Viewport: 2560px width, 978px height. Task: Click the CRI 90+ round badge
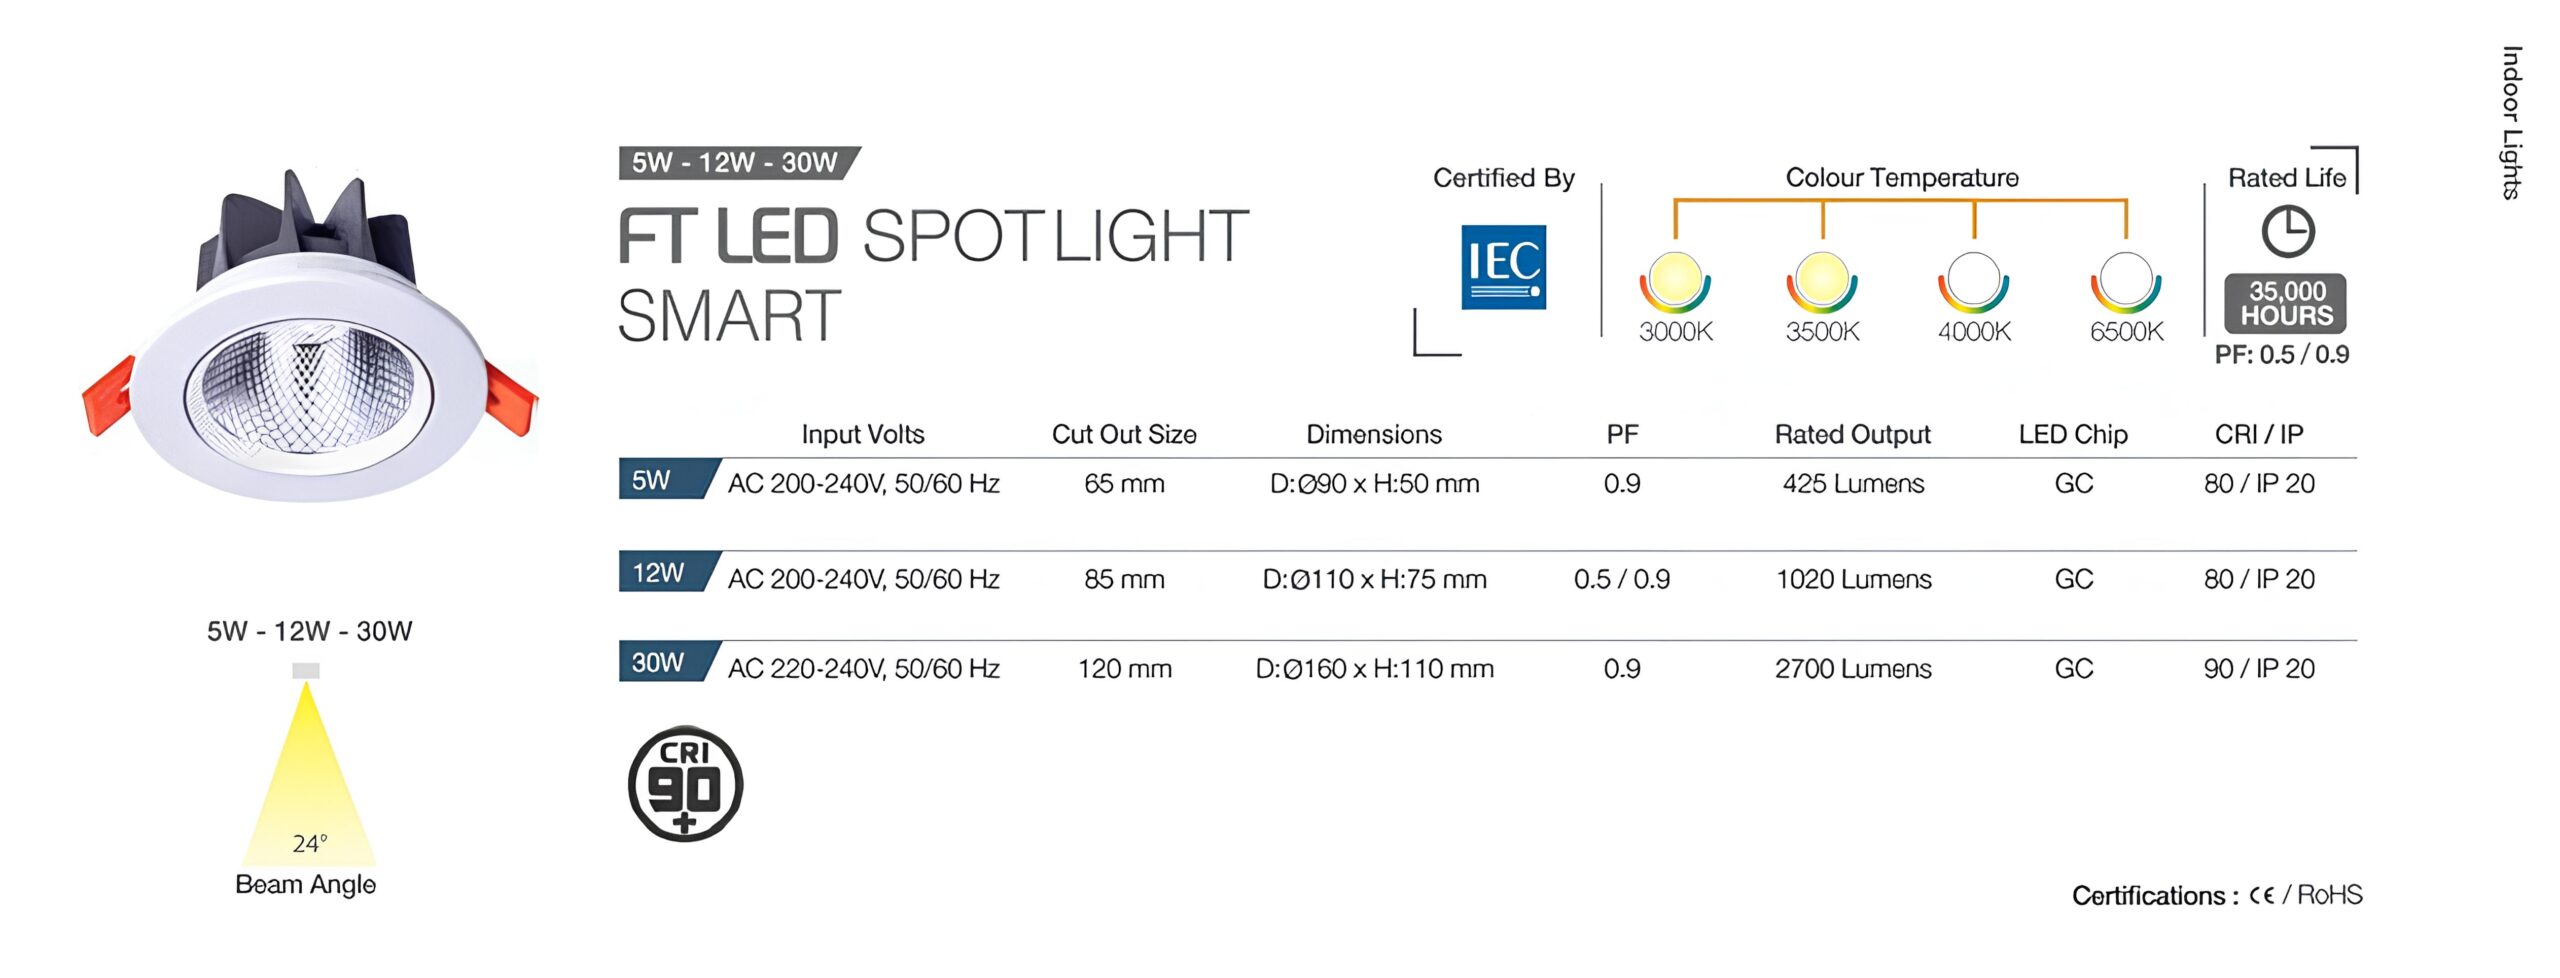[x=685, y=784]
